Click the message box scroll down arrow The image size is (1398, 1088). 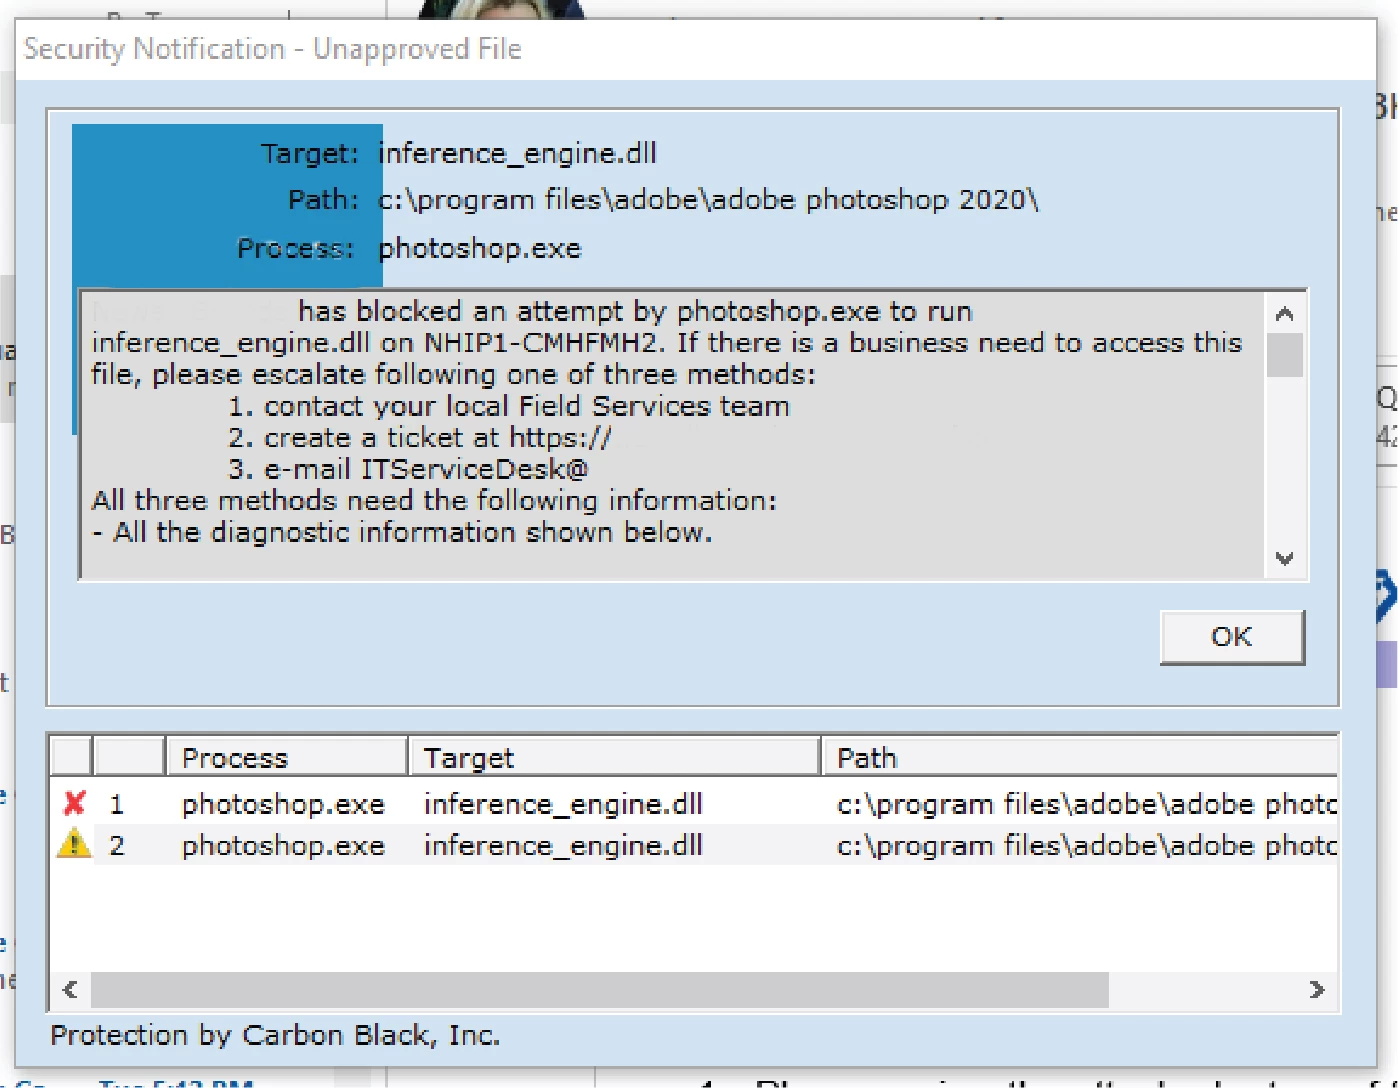click(x=1285, y=558)
